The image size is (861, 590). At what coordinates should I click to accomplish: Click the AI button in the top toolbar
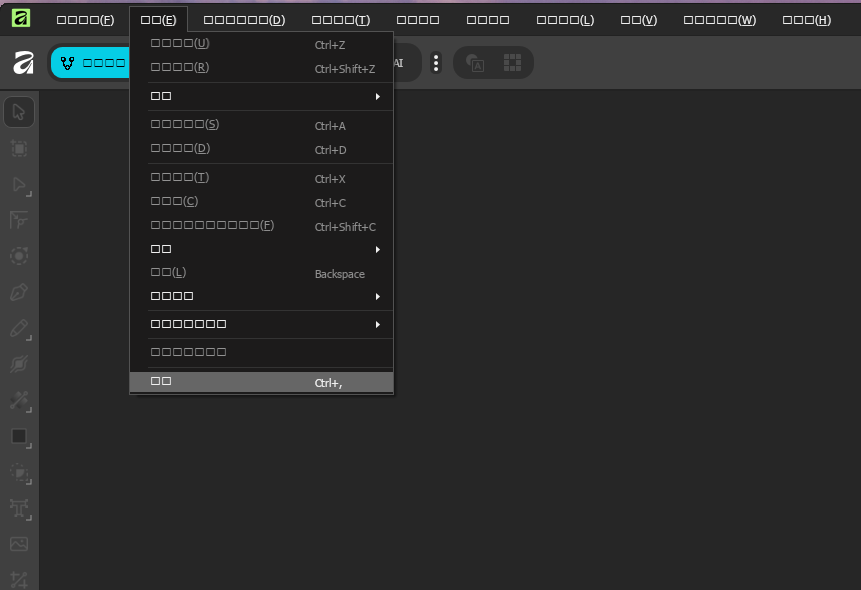click(x=399, y=62)
